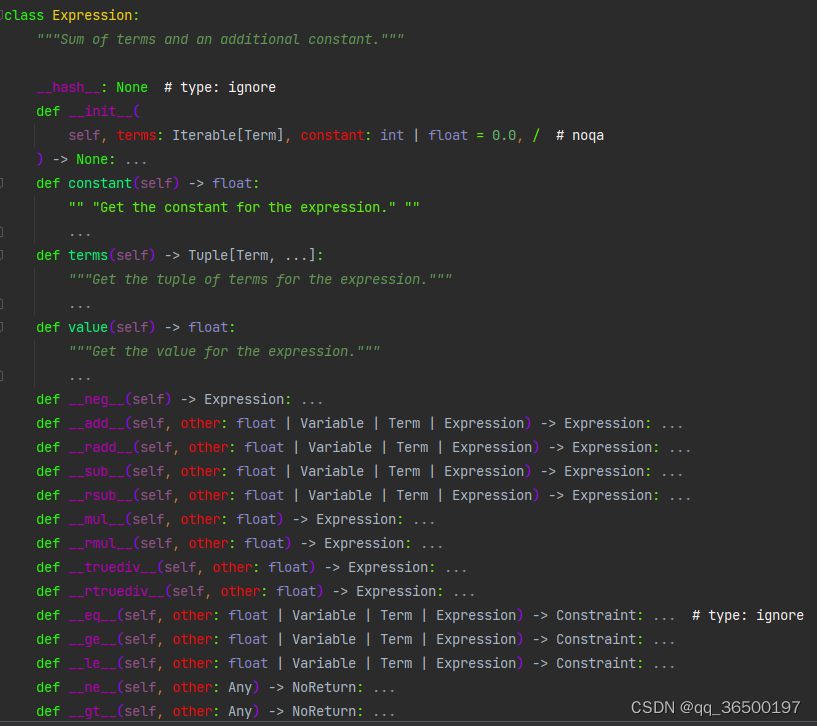This screenshot has height=726, width=817.
Task: Place cursor in the Expression class name
Action: [x=95, y=15]
